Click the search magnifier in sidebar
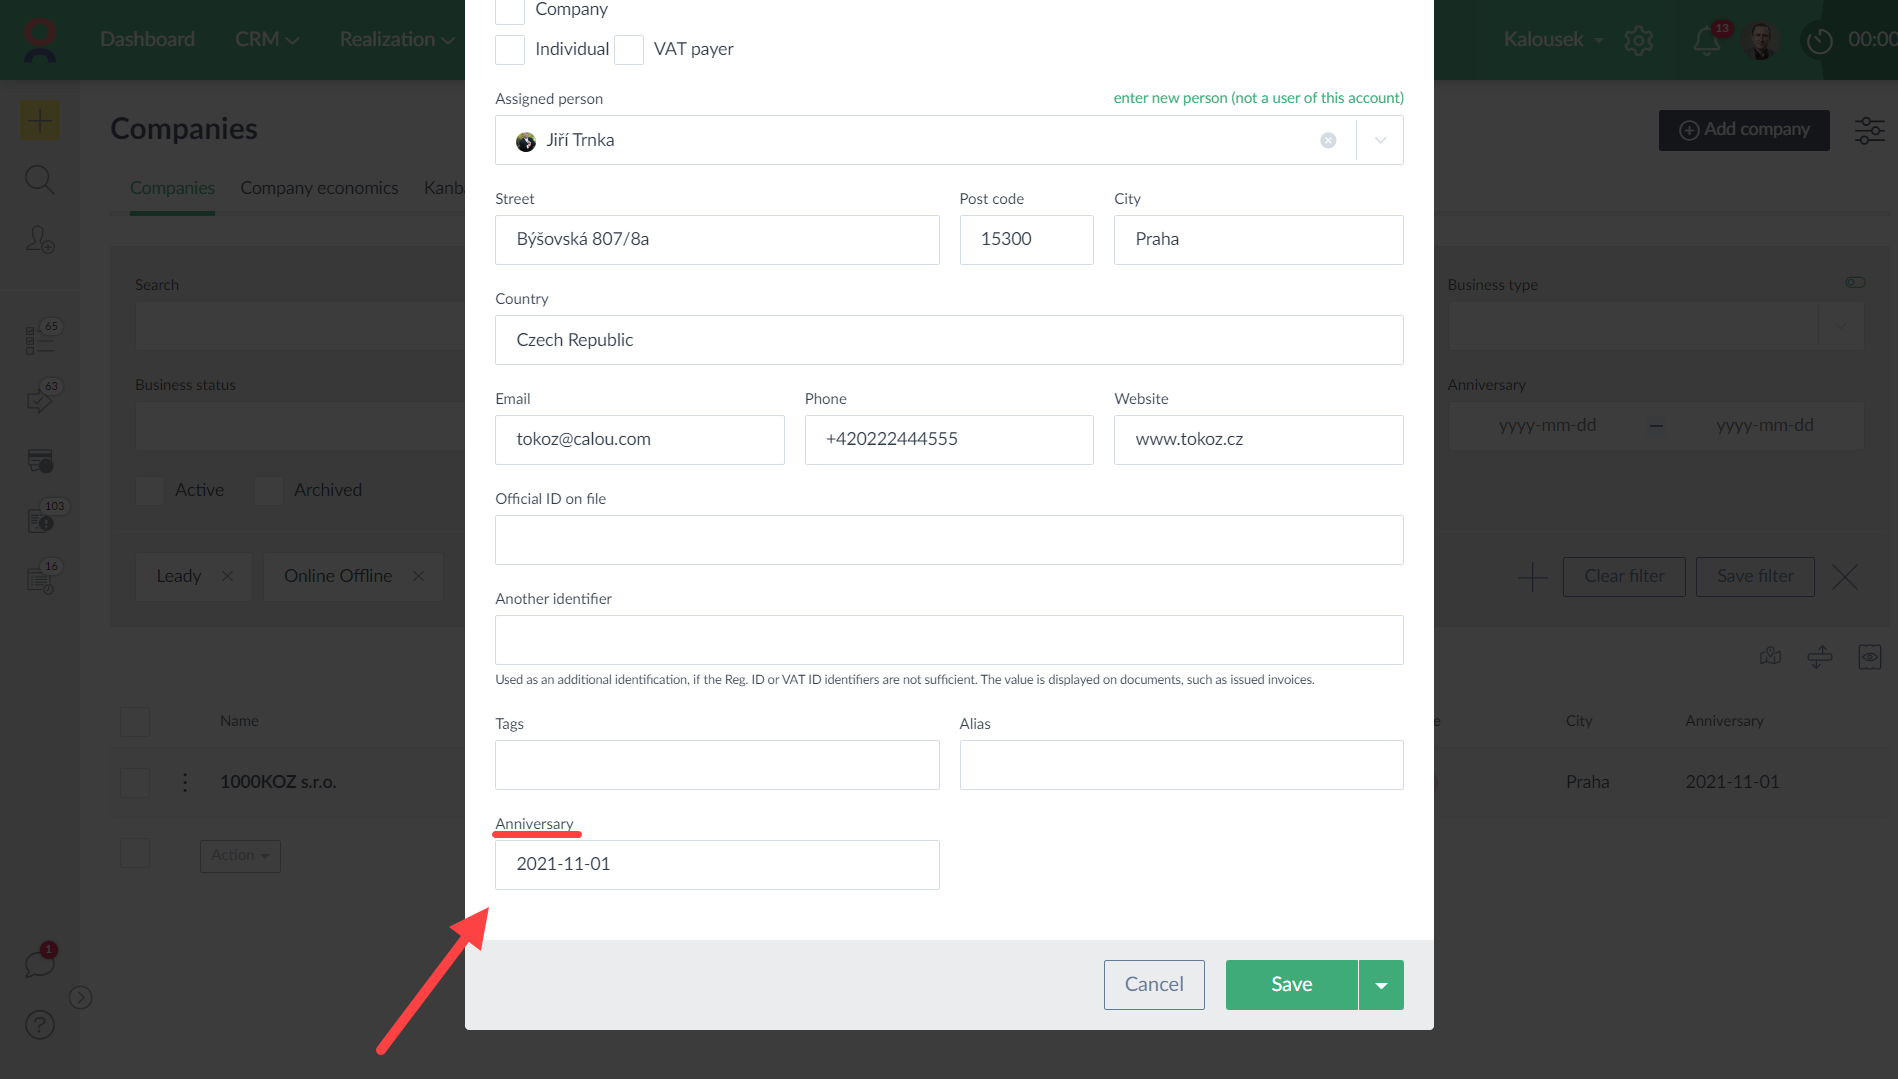 (39, 180)
